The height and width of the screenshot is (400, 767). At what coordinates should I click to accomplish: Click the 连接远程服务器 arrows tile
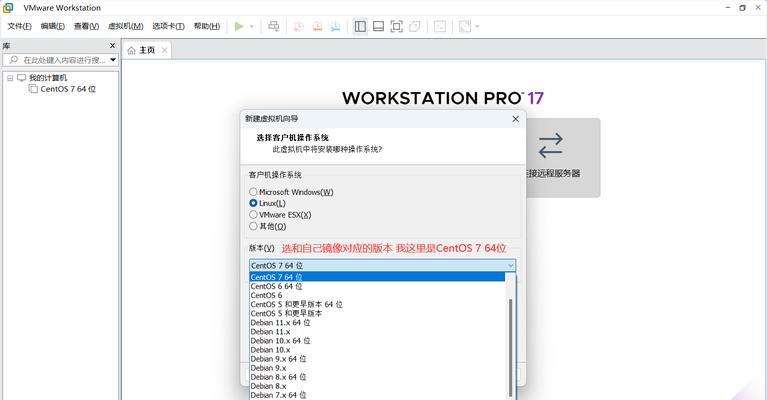pyautogui.click(x=551, y=146)
